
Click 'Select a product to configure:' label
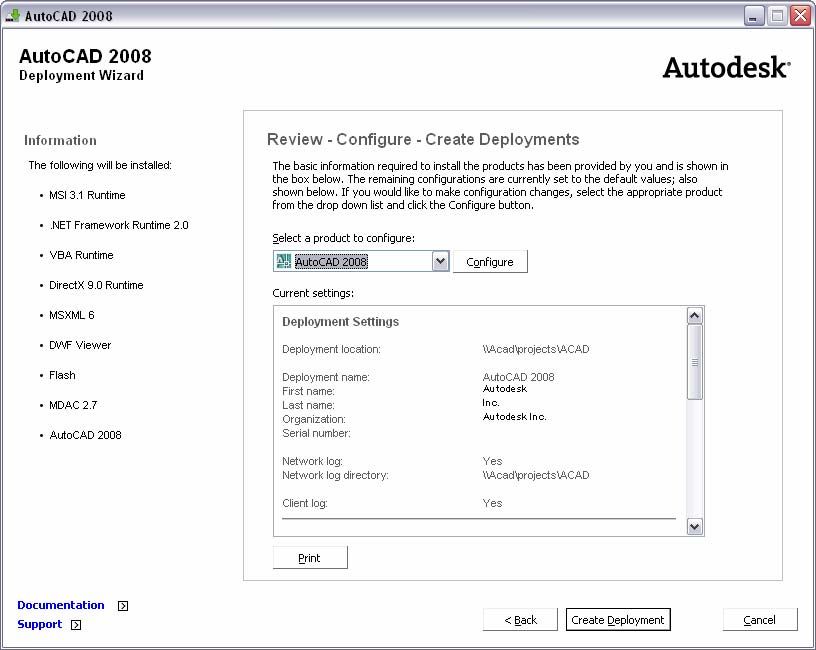[x=343, y=238]
